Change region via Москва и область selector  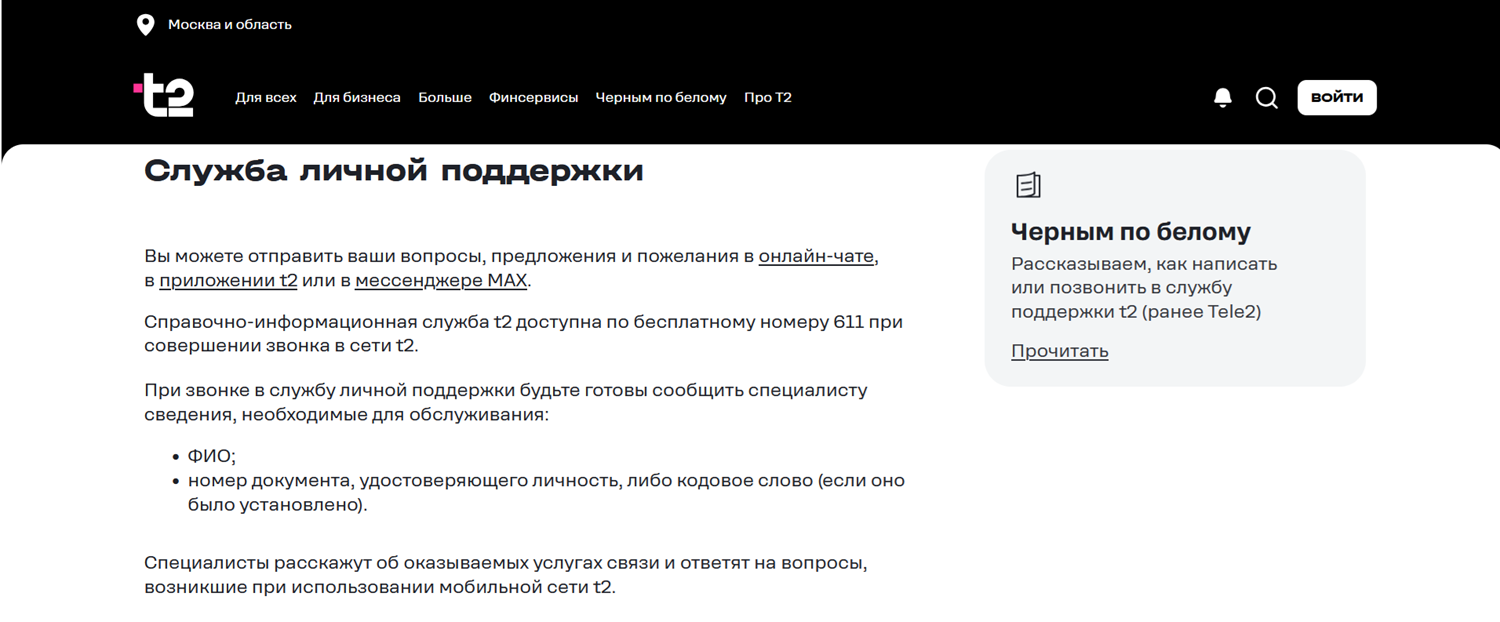pyautogui.click(x=231, y=24)
